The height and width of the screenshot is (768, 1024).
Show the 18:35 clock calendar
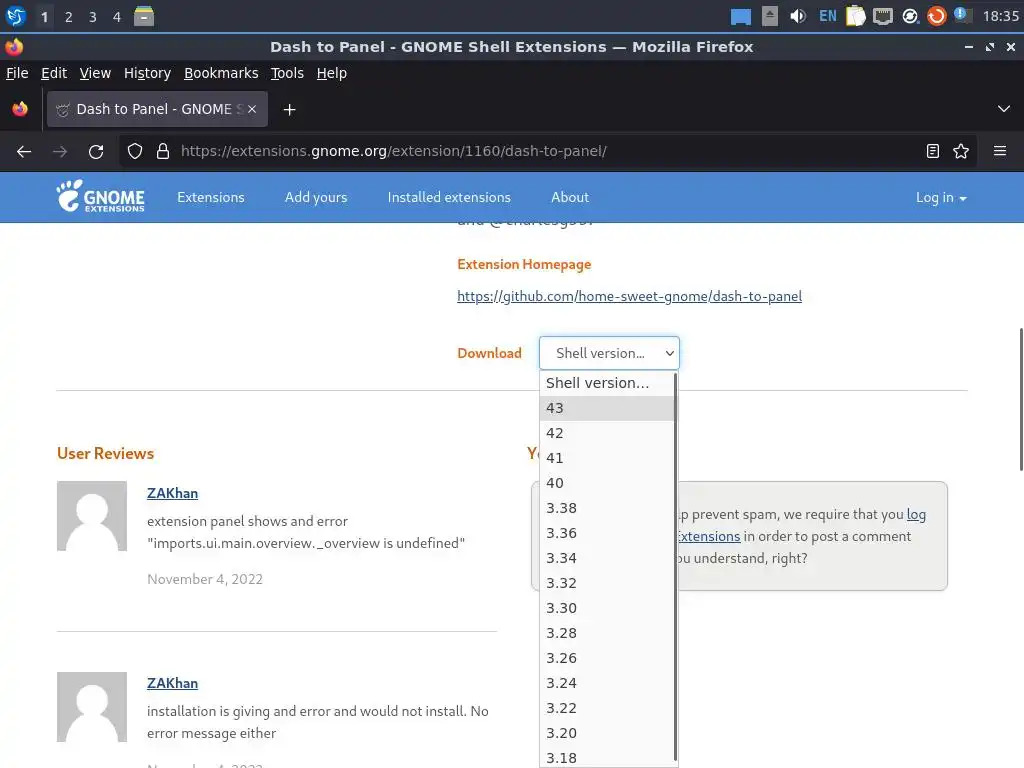1000,16
